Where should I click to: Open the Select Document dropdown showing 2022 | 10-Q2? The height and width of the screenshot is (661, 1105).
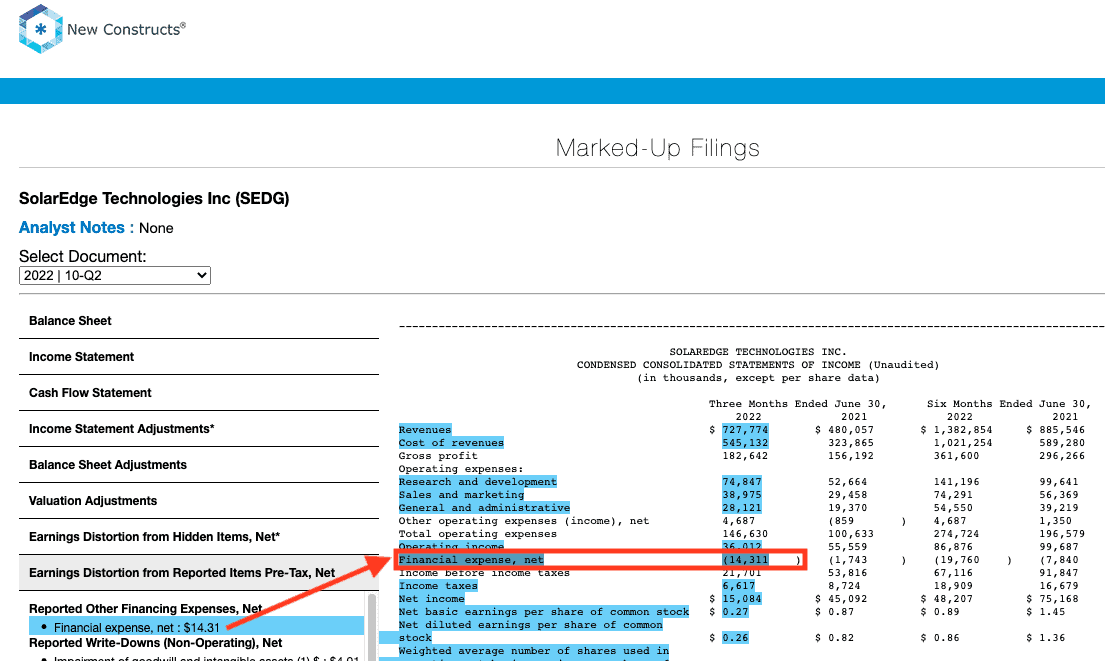[x=115, y=276]
